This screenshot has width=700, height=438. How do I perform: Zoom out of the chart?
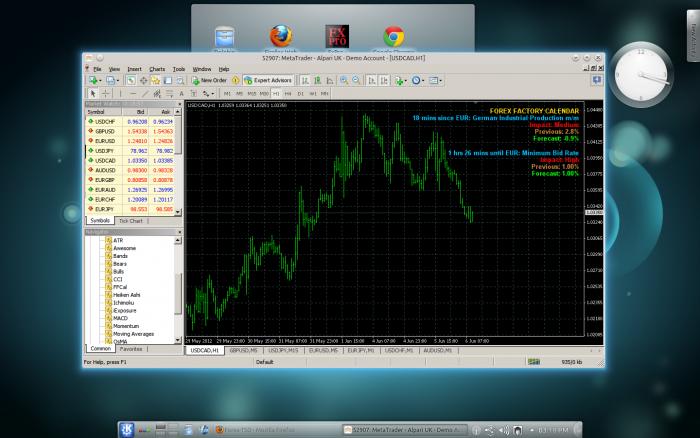(x=356, y=80)
